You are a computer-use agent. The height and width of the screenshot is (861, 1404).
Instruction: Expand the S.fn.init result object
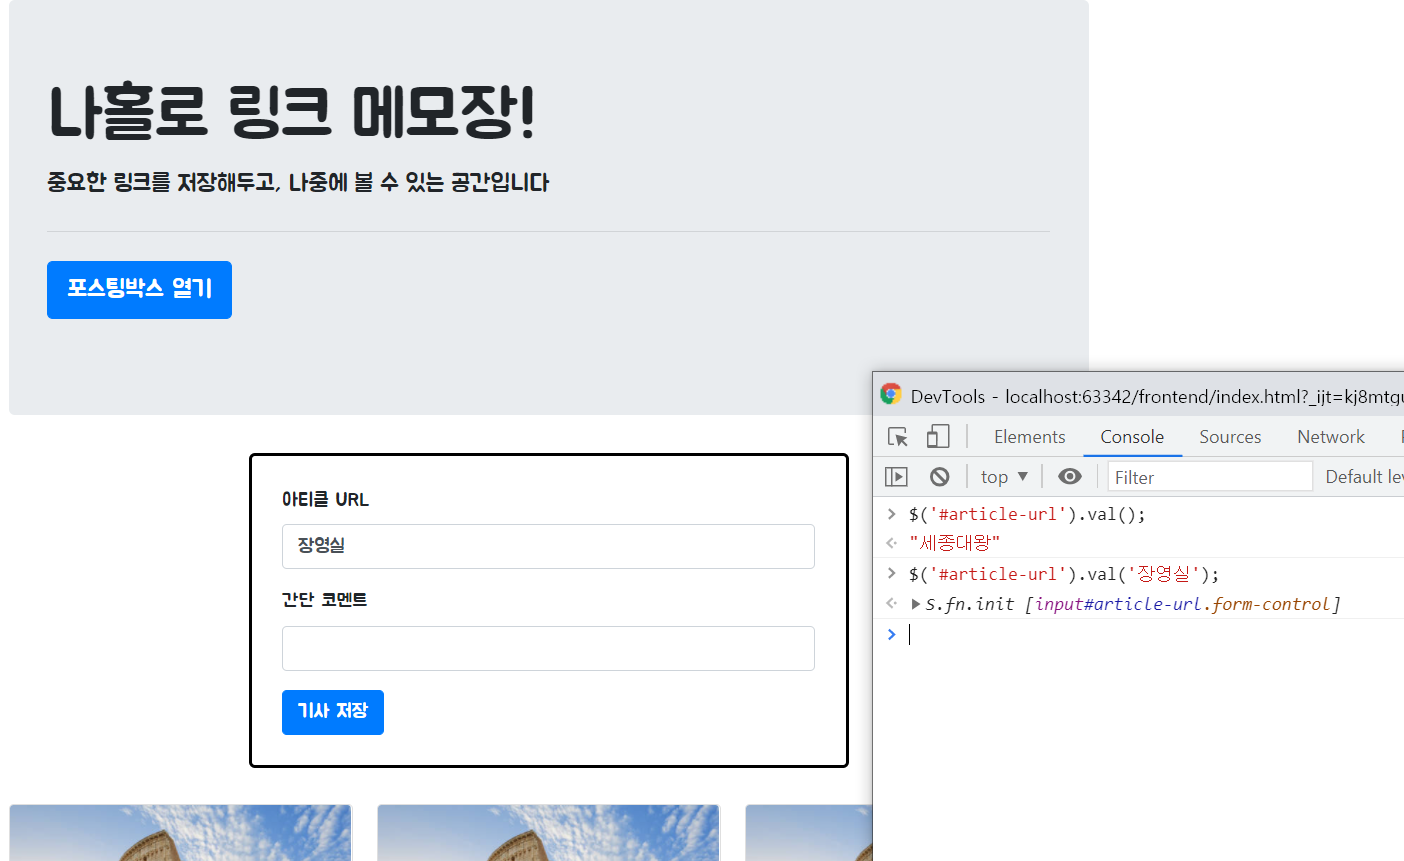(916, 604)
